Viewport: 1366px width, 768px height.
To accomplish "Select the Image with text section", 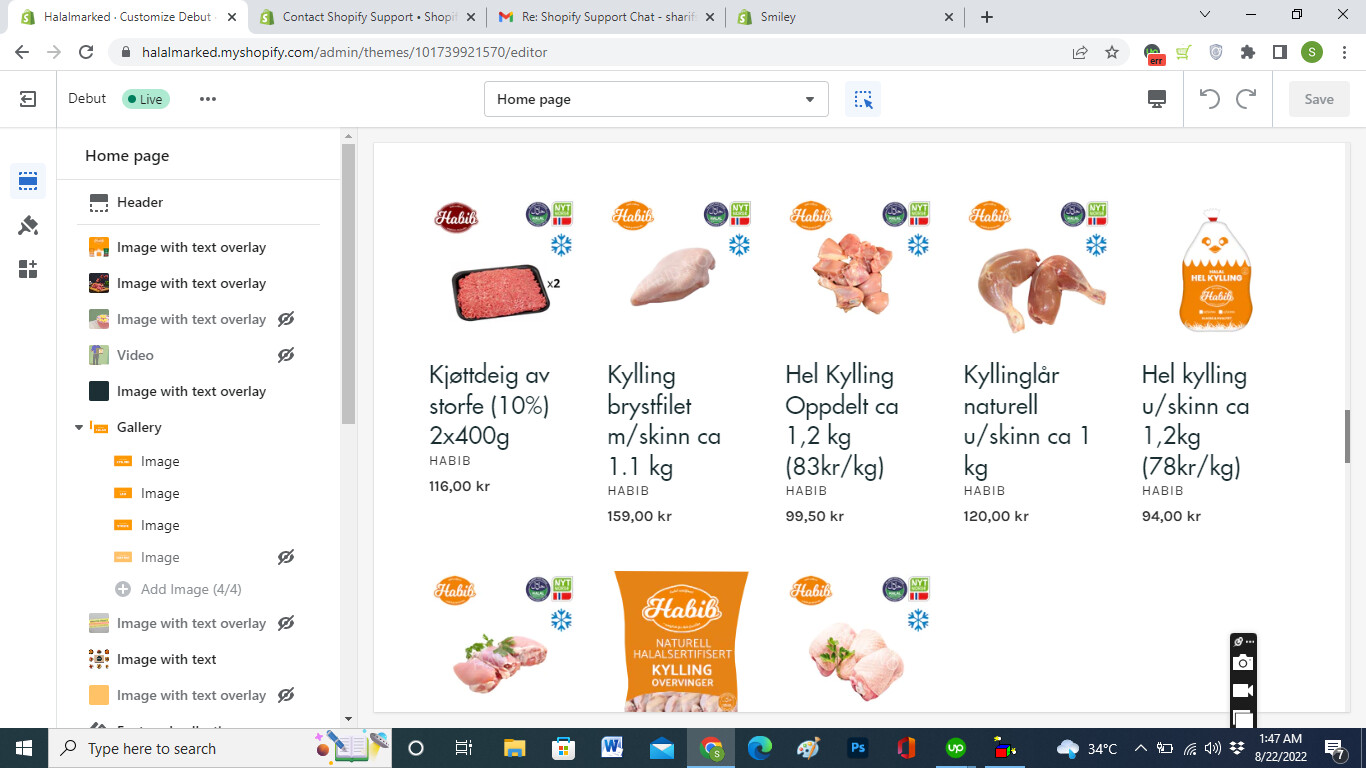I will [x=199, y=659].
